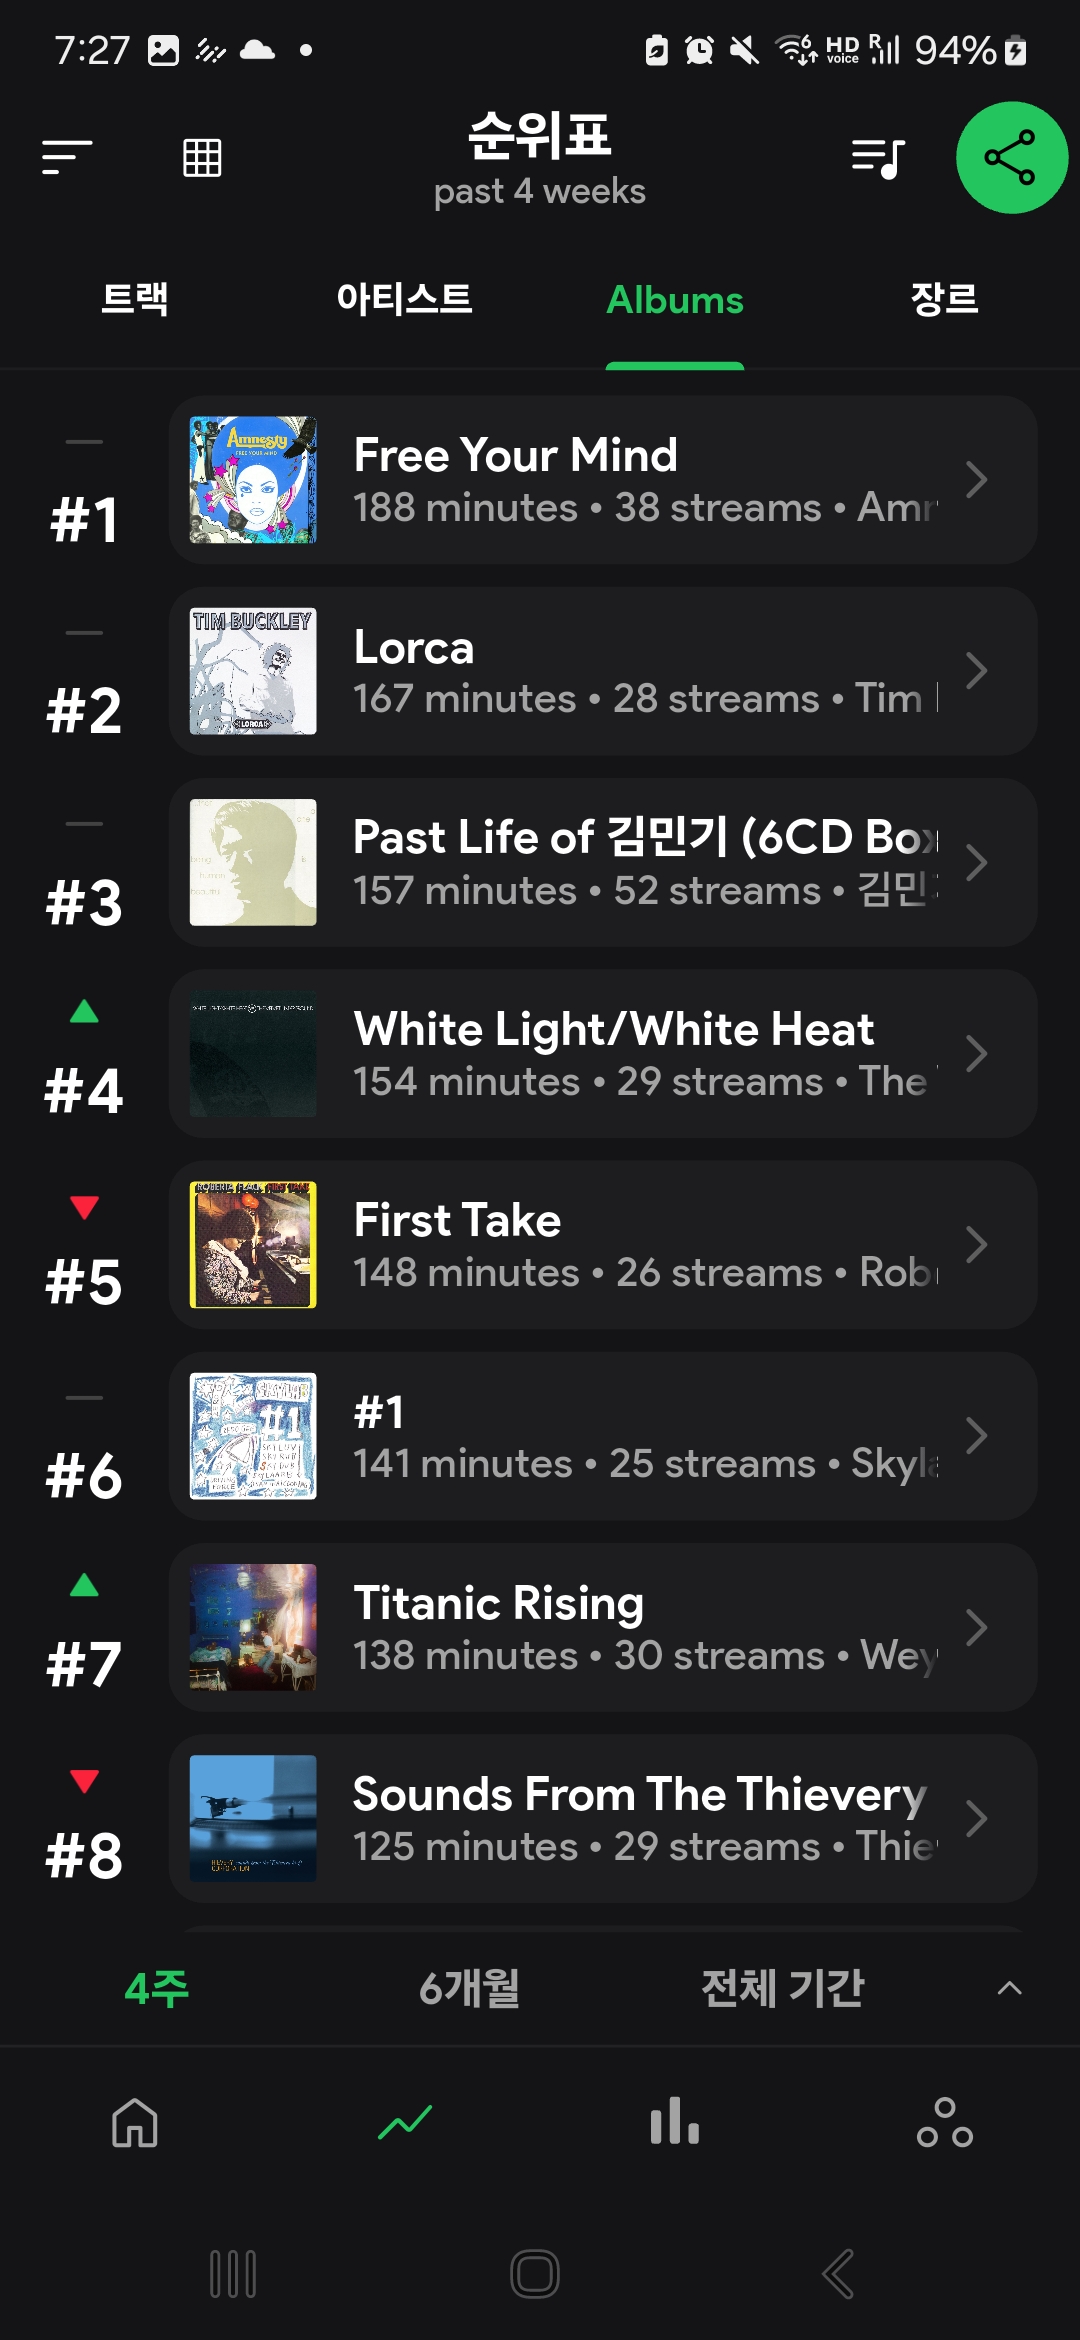Open the Lorca album entry

pyautogui.click(x=603, y=671)
